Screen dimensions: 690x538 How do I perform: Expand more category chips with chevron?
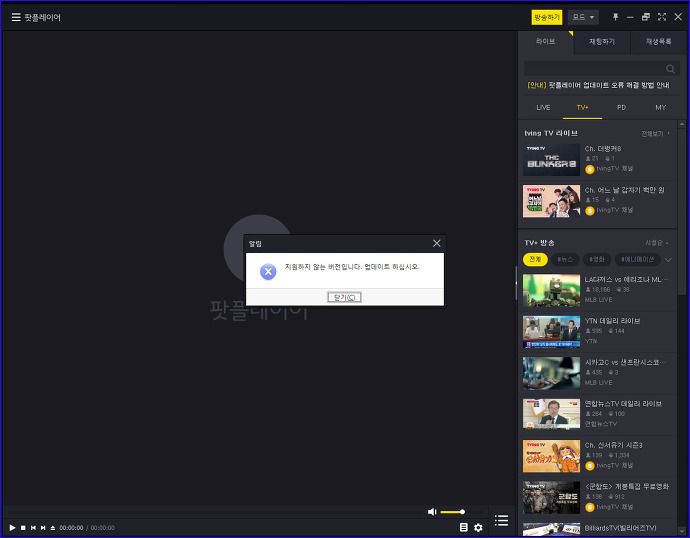(668, 260)
